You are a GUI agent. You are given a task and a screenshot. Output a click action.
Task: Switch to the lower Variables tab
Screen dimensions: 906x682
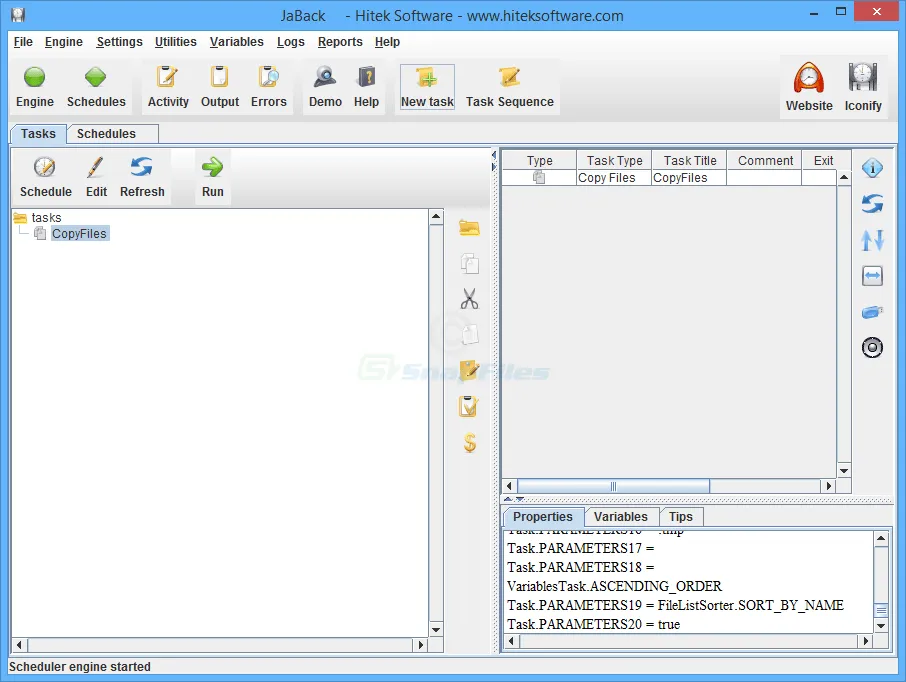click(x=621, y=517)
